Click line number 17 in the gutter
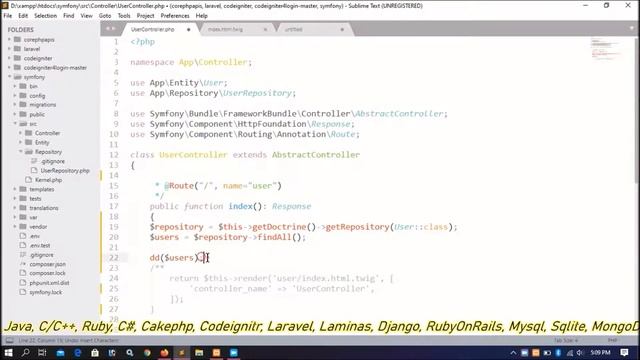640x360 pixels. 113,207
